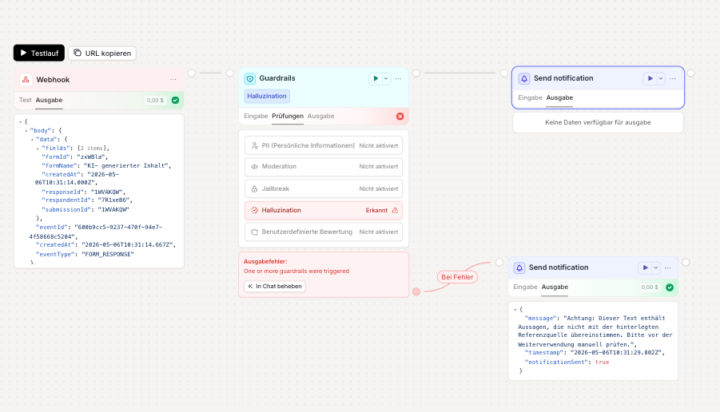This screenshot has height=412, width=720.
Task: Click the Guardrails right output connector
Action: (x=416, y=73)
